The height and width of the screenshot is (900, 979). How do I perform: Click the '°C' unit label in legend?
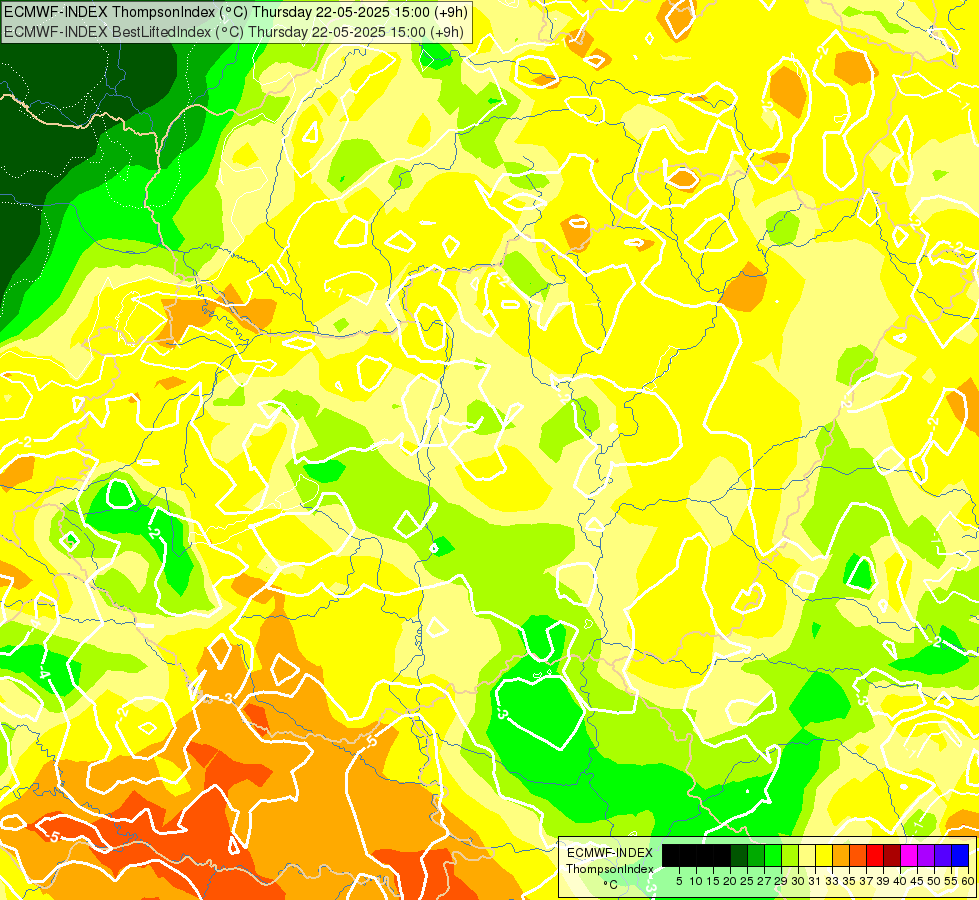[x=611, y=884]
